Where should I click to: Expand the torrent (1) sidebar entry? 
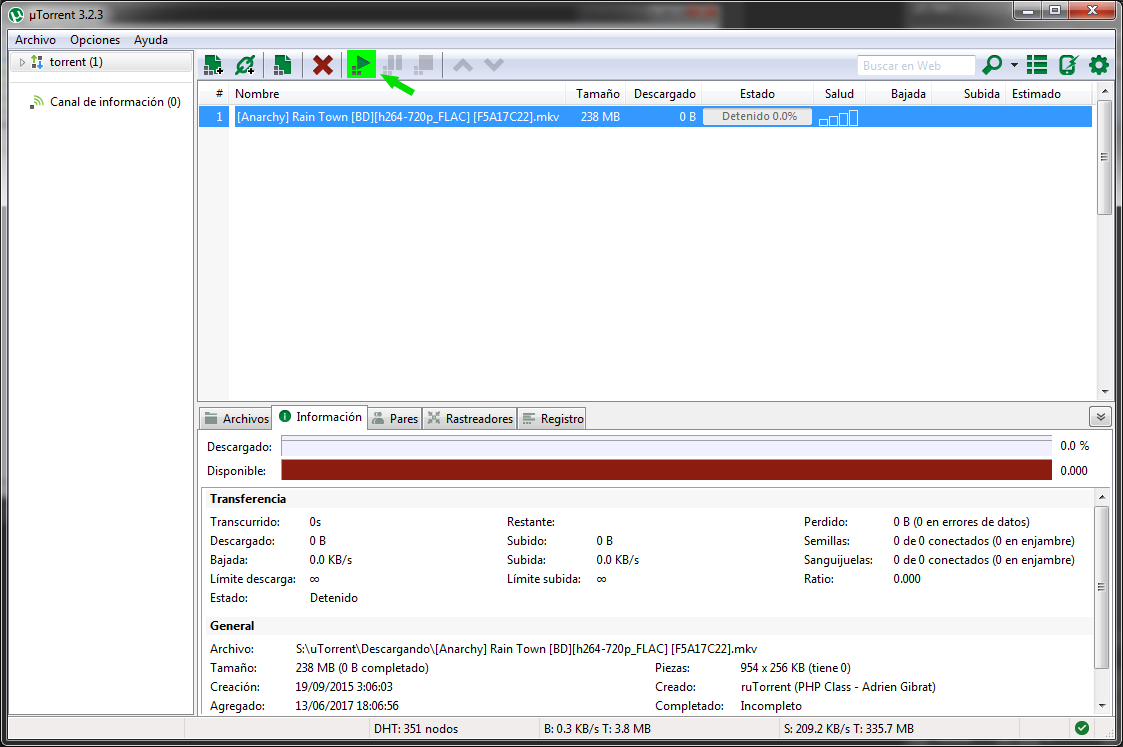coord(20,61)
